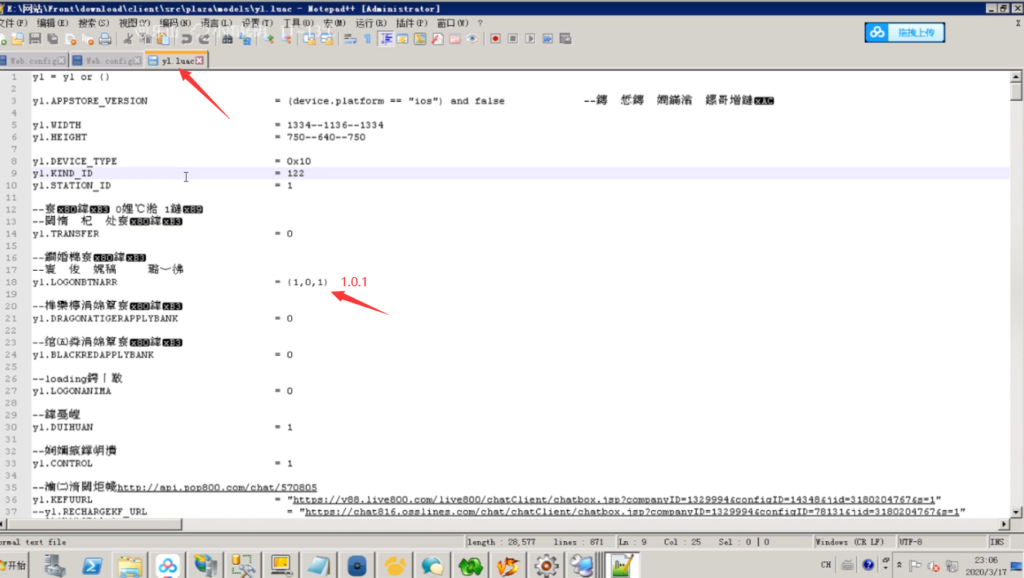The width and height of the screenshot is (1024, 578).
Task: Close the yl.luac tab
Action: [200, 61]
